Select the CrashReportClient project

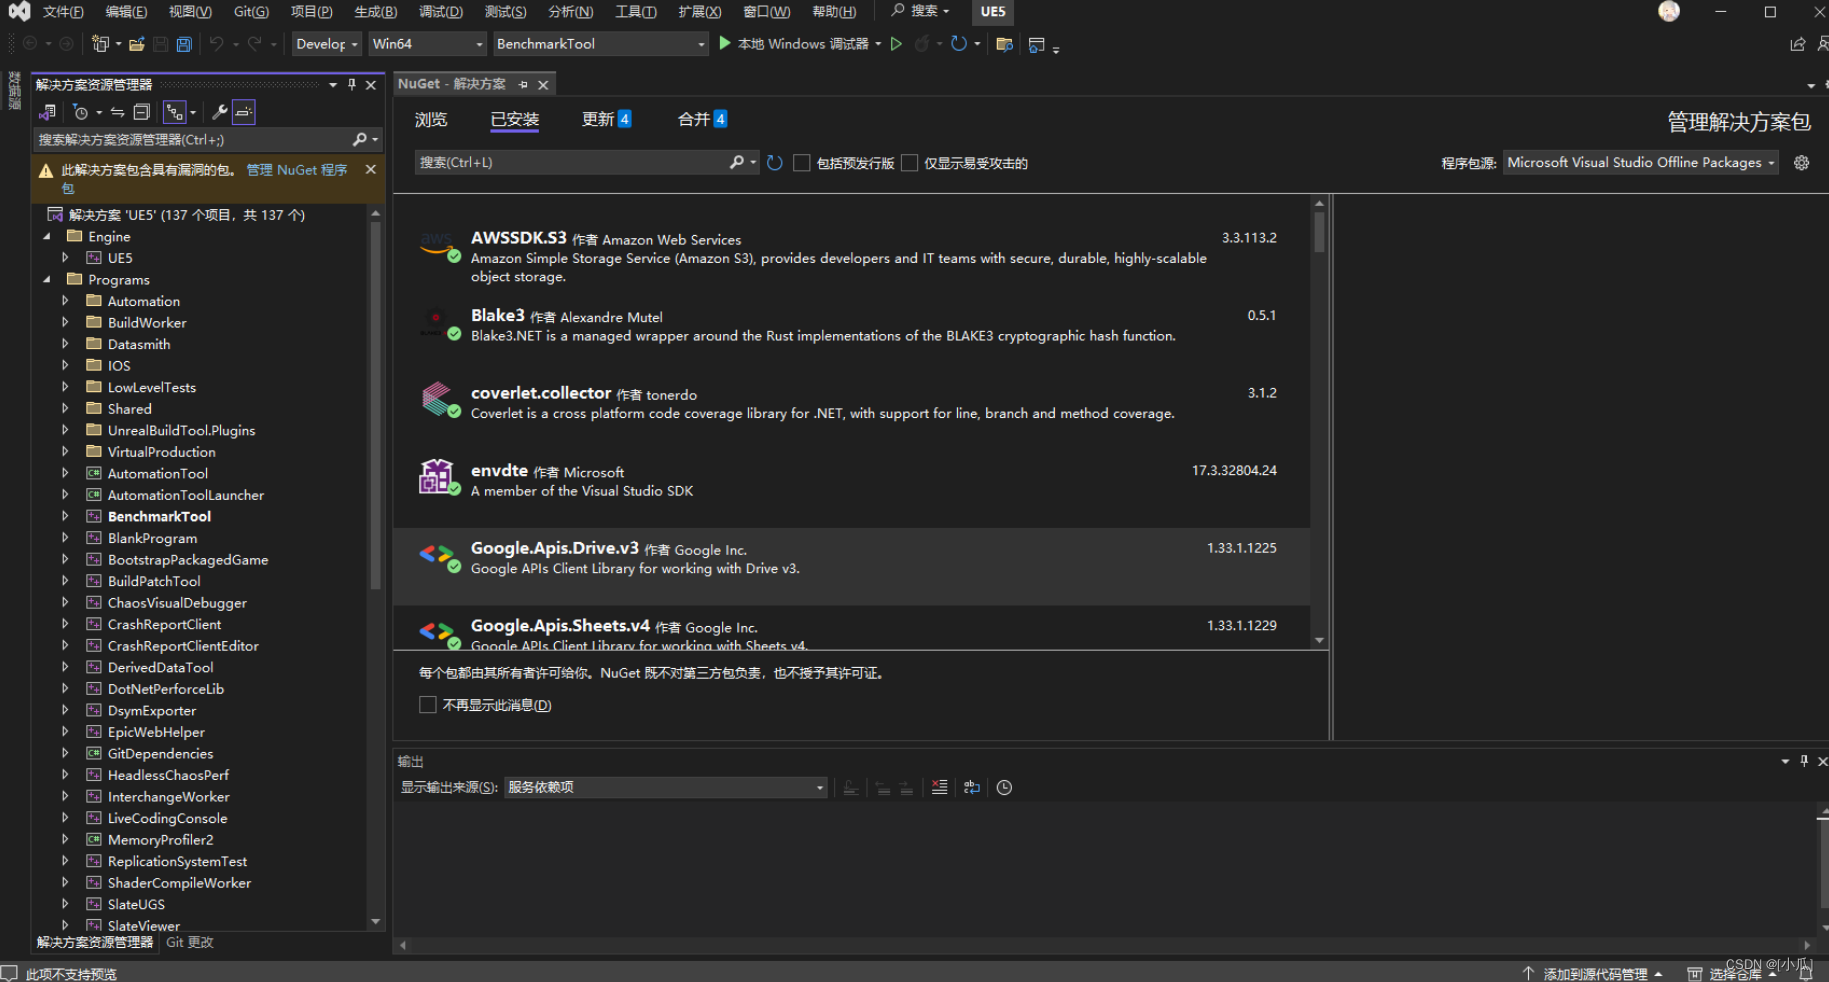(x=164, y=624)
